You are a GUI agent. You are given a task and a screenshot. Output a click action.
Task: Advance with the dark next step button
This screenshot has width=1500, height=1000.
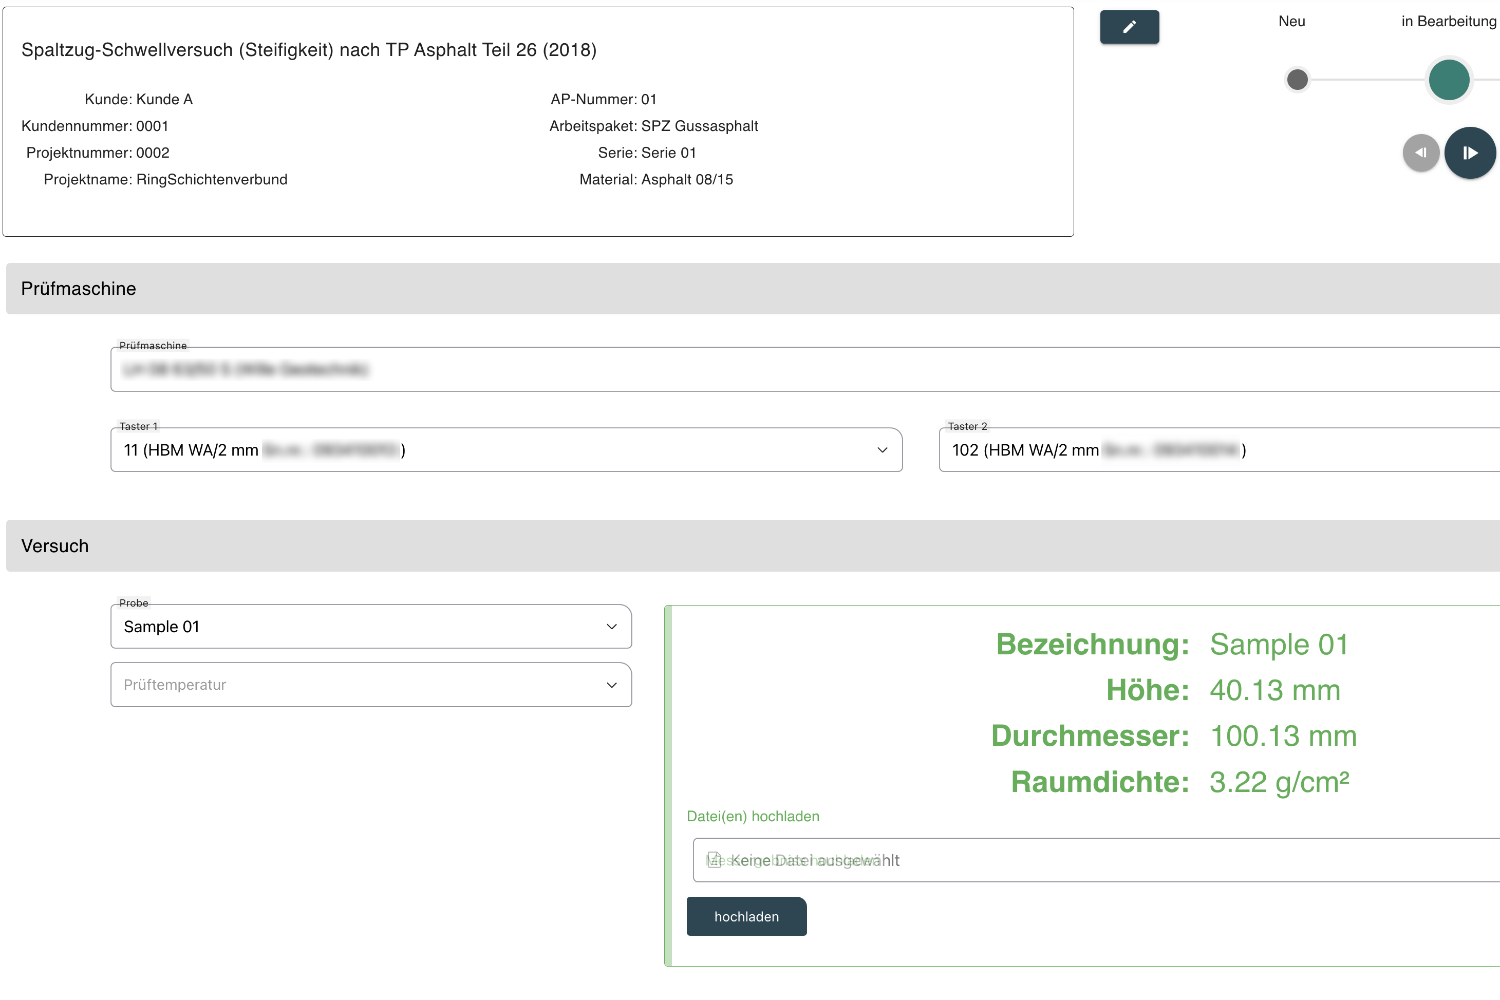[x=1470, y=153]
